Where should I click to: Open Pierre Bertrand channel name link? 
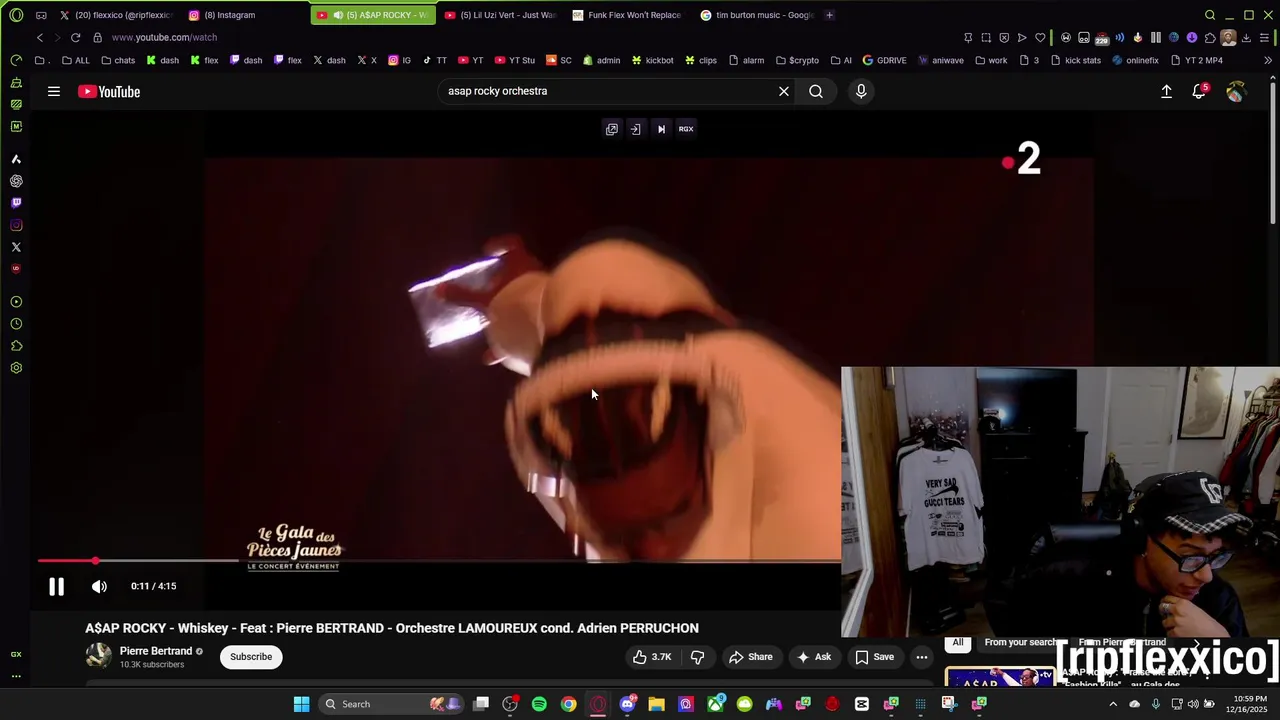pyautogui.click(x=156, y=651)
